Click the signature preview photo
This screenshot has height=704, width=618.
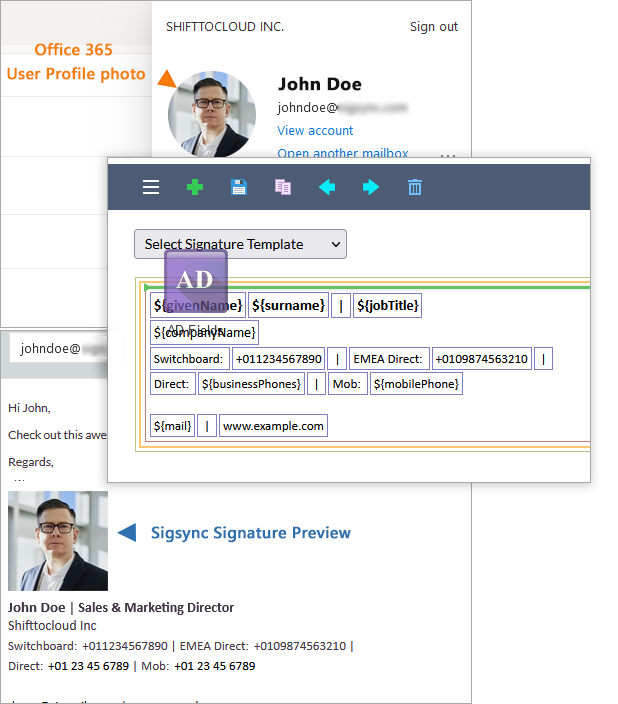click(x=58, y=541)
